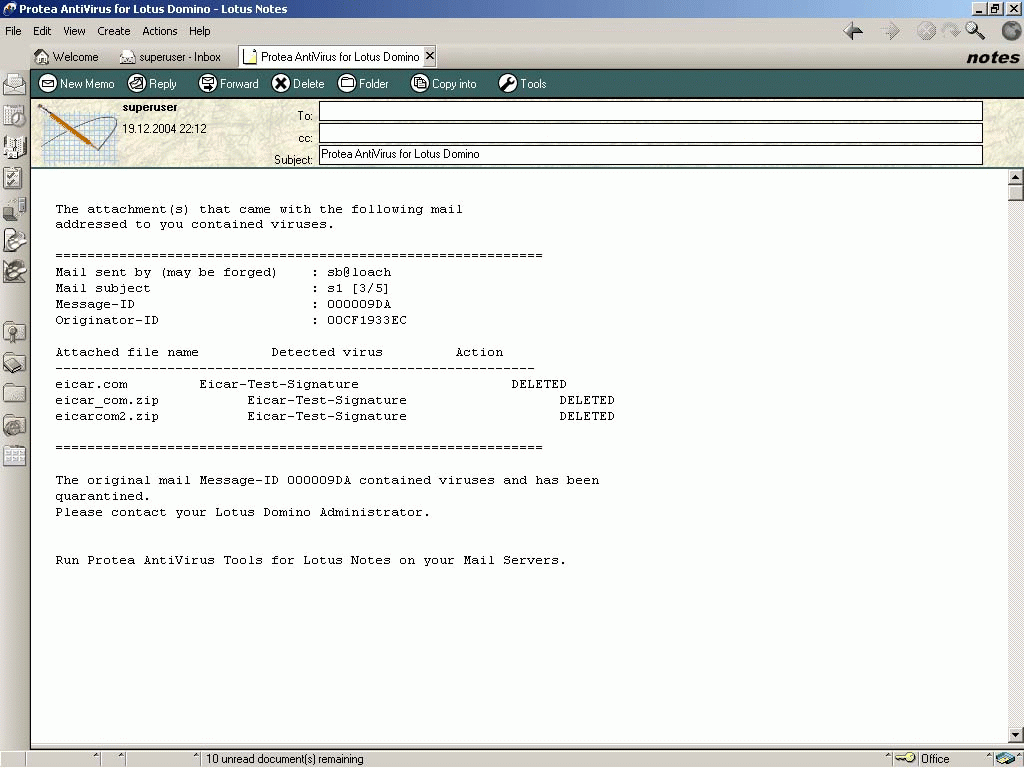Click the Stop navigation icon
This screenshot has width=1024, height=768.
(x=926, y=31)
